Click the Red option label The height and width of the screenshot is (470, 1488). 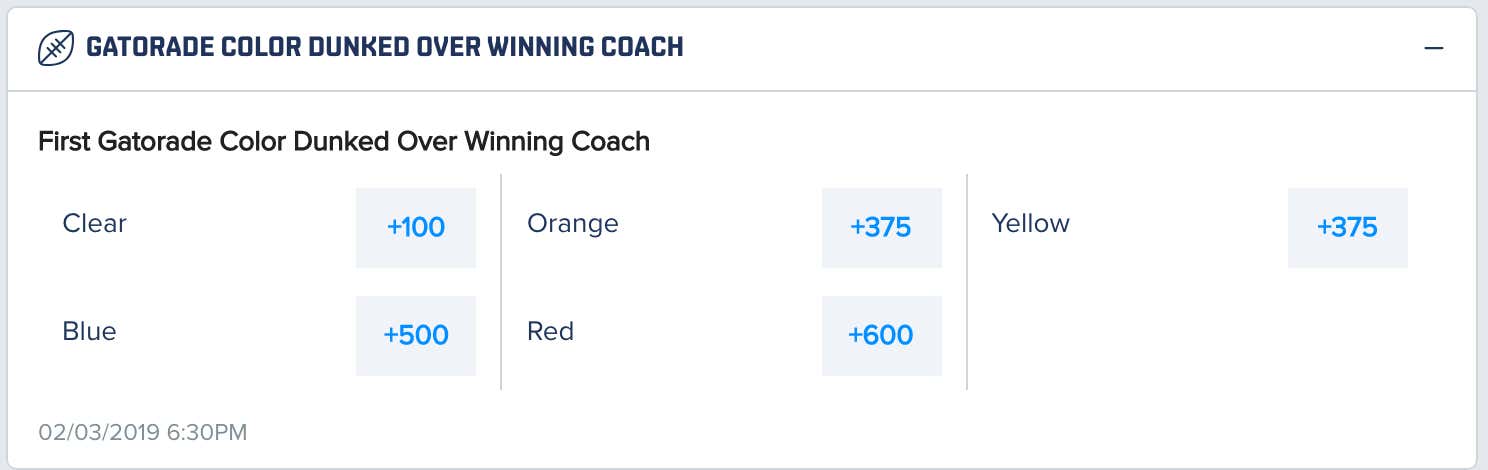coord(550,331)
